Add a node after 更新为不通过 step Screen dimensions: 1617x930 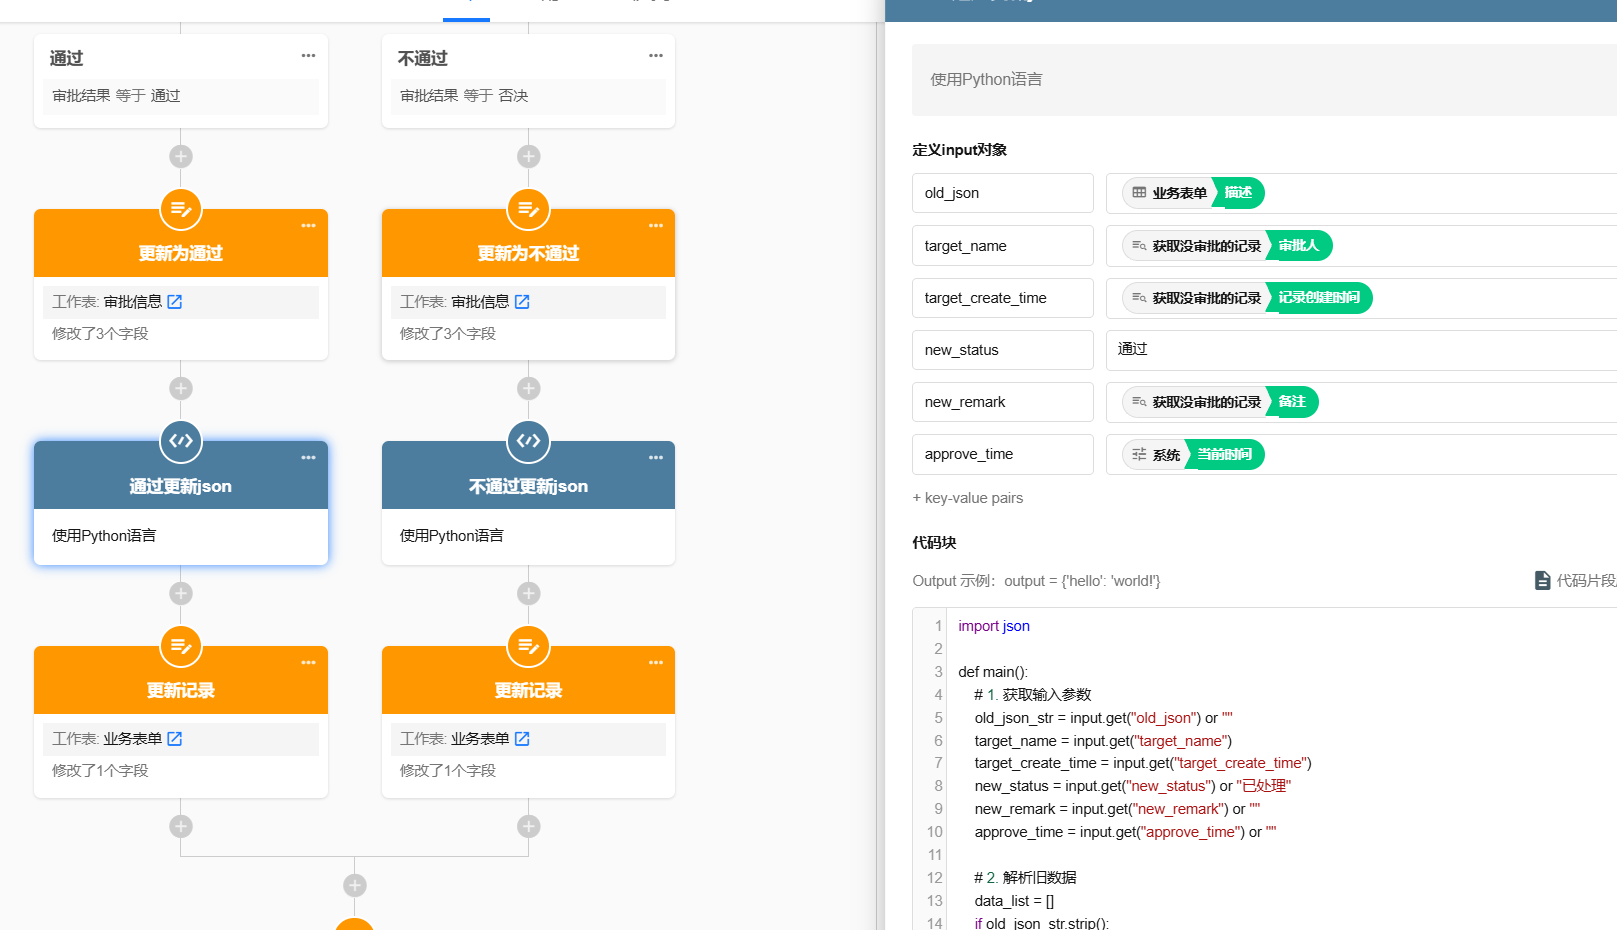[529, 389]
